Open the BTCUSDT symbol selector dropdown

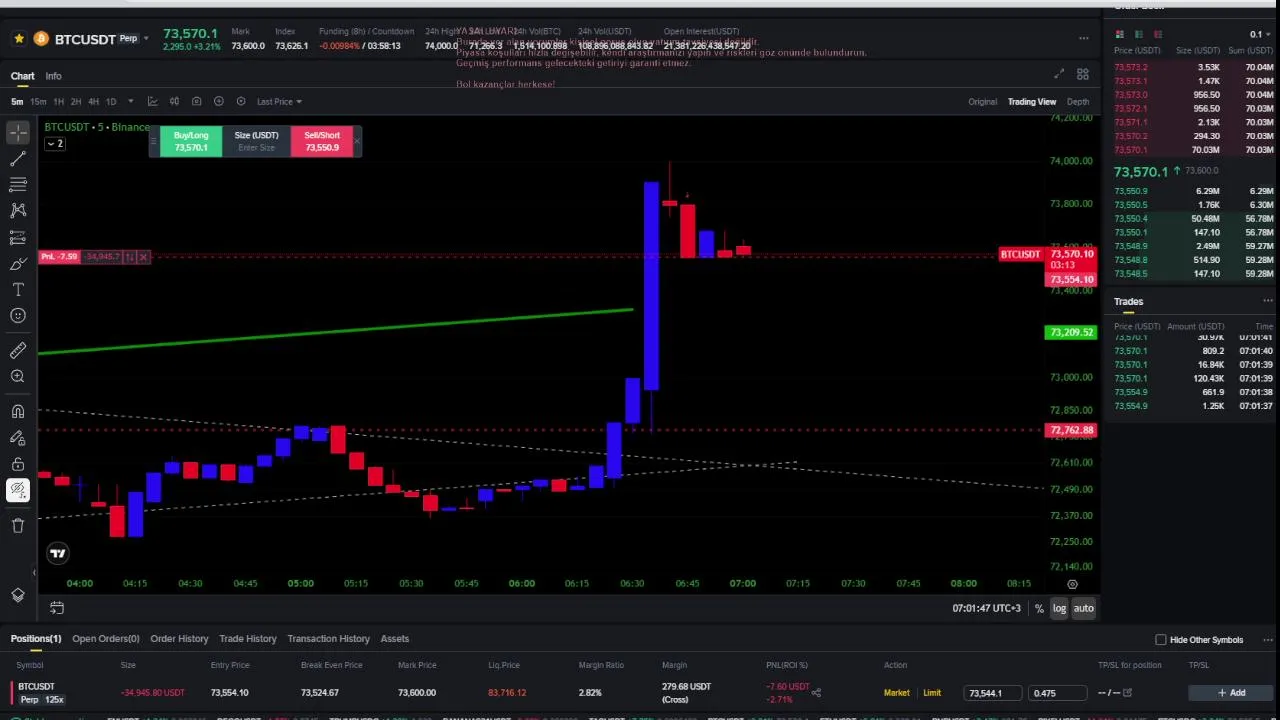click(x=146, y=39)
